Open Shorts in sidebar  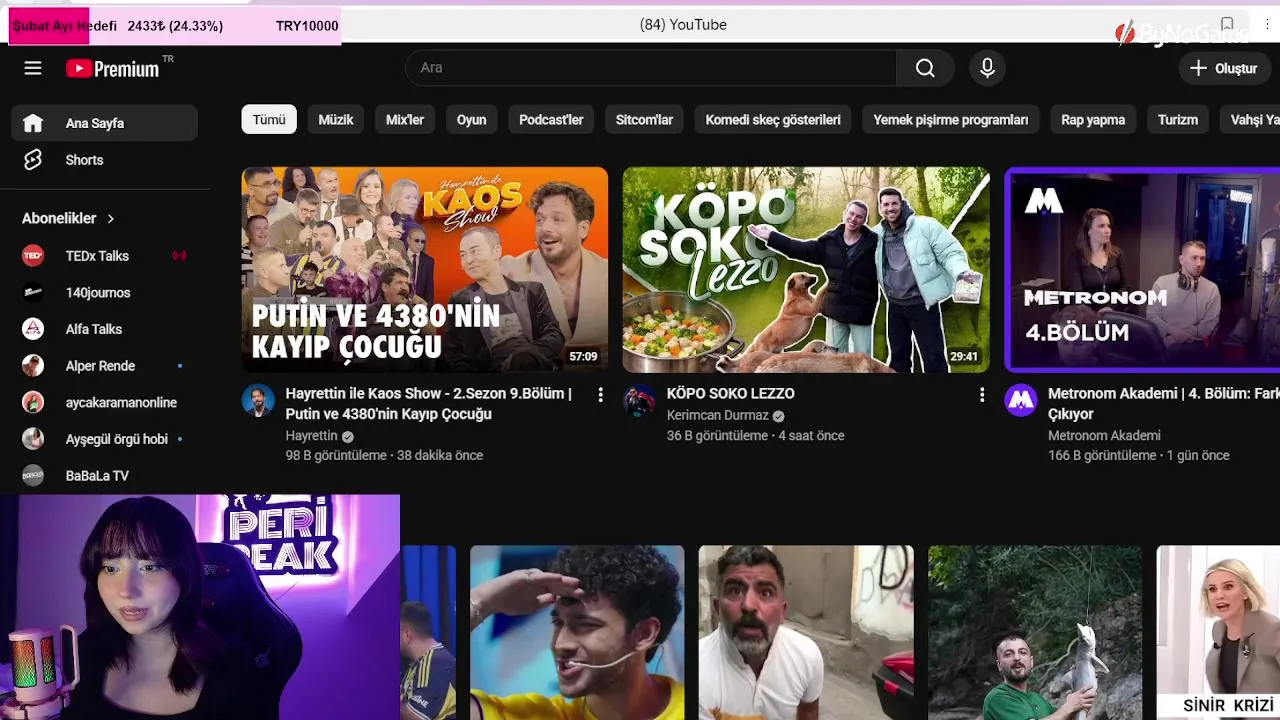104,160
